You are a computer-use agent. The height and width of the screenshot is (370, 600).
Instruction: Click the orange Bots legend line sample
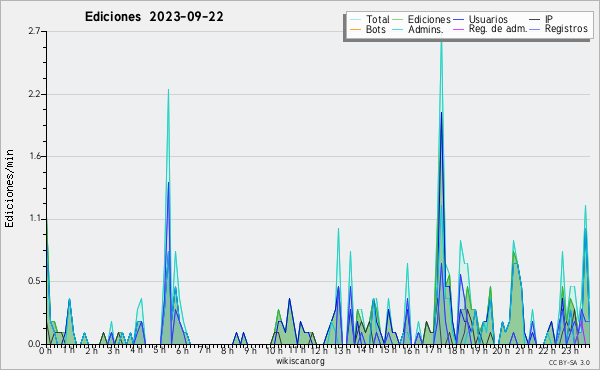pos(355,29)
